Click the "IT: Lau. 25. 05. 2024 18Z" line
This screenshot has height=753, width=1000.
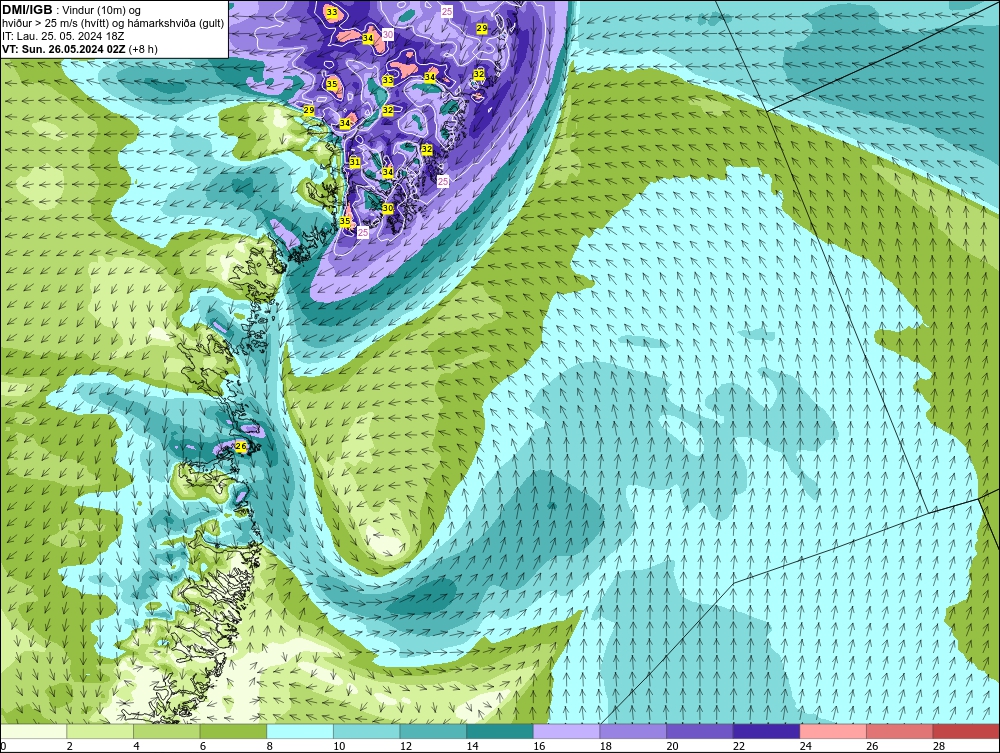(62, 36)
